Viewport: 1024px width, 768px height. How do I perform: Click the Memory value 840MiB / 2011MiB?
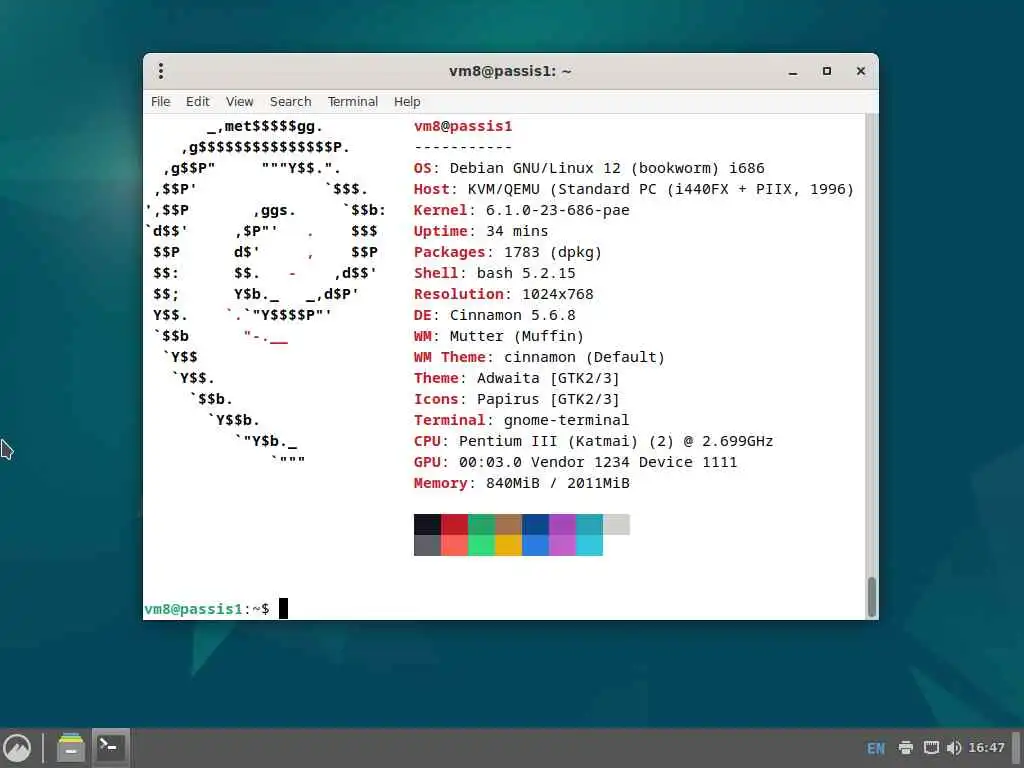point(558,483)
